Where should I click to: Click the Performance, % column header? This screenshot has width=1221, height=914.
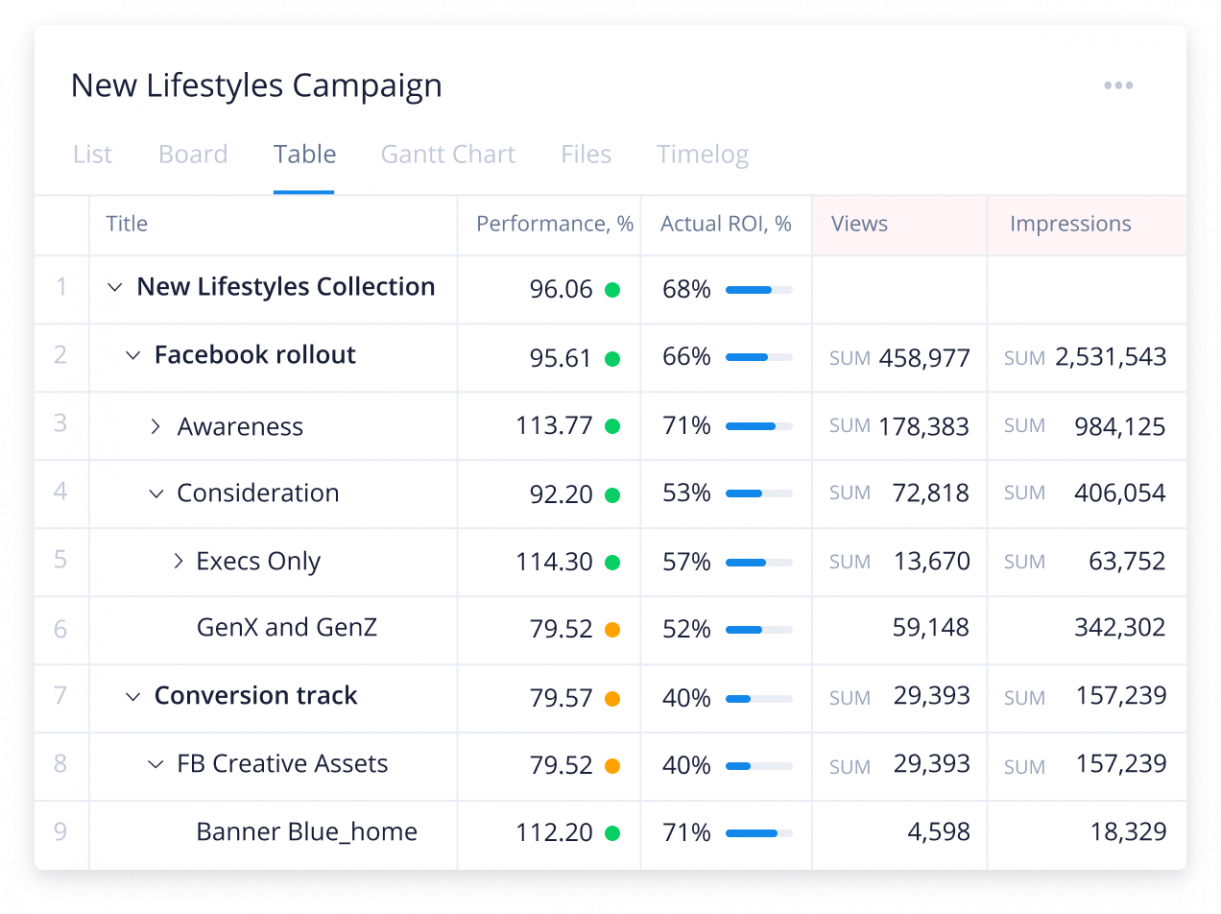554,224
